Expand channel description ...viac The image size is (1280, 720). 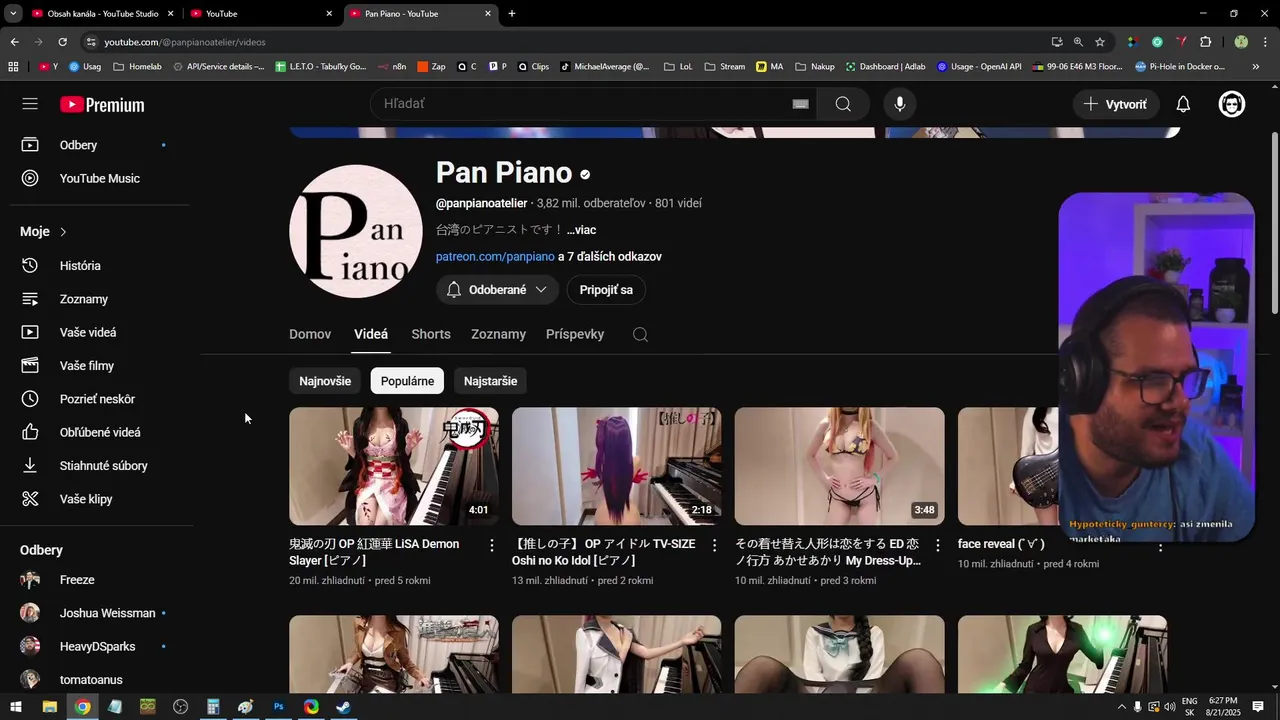point(581,230)
